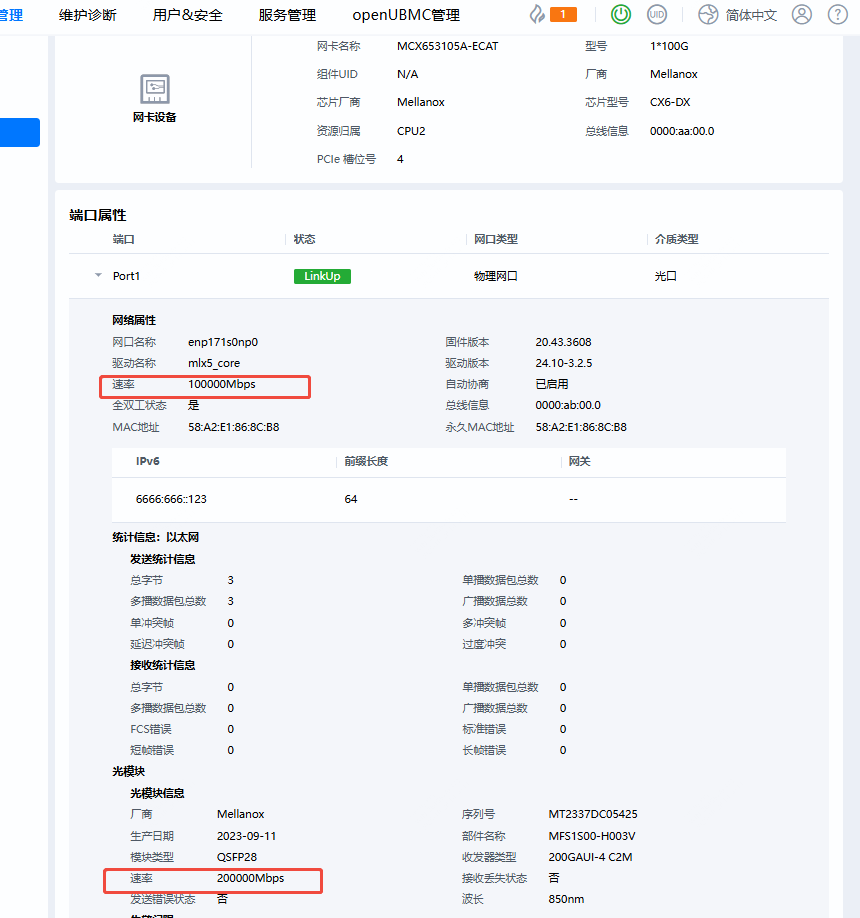Click the 状态 column header
Screen dimensions: 860x918
305,239
